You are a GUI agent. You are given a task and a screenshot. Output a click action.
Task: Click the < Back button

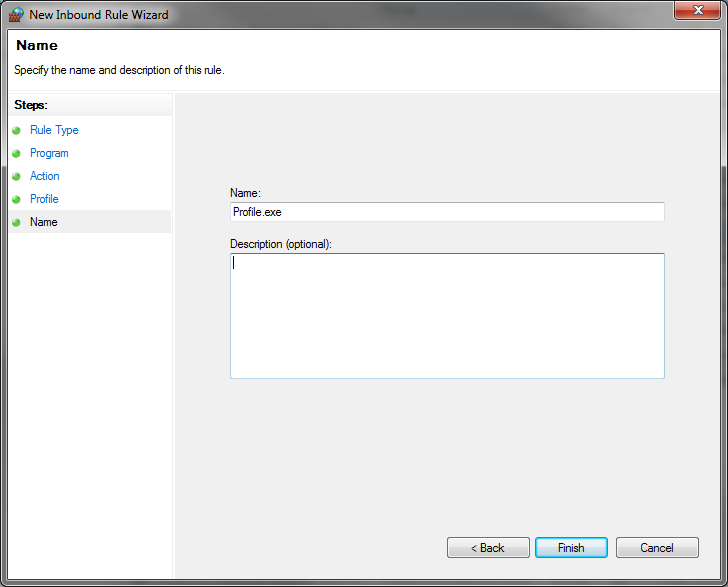pos(488,548)
